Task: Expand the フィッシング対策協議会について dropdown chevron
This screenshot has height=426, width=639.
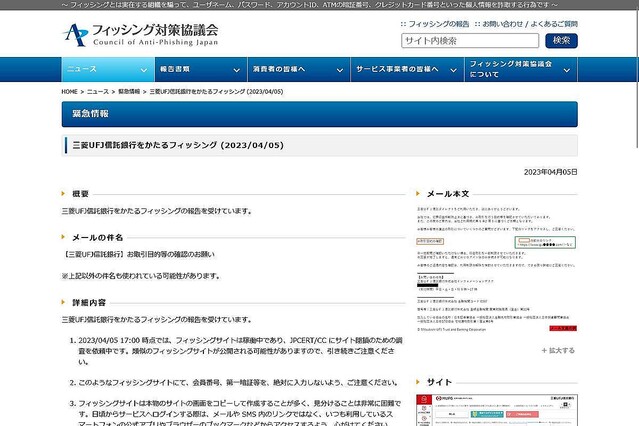Action: point(566,70)
